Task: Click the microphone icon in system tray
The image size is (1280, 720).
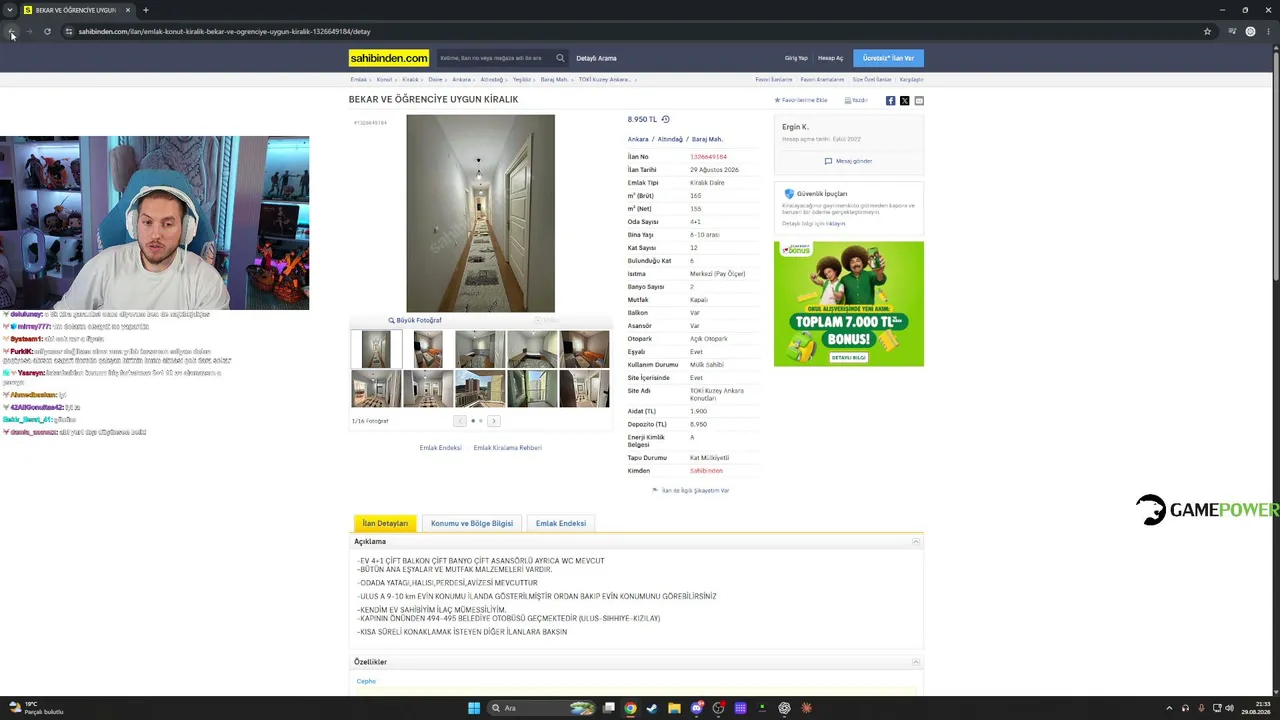Action: [x=1200, y=708]
